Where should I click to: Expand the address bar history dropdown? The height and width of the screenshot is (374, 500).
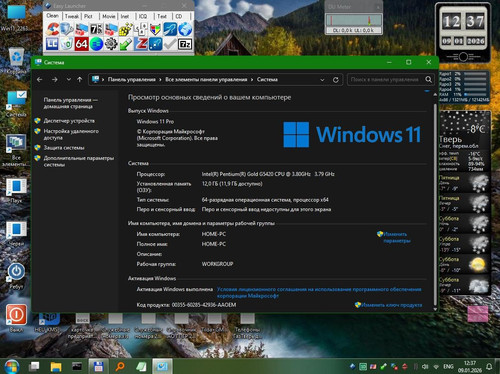point(322,80)
